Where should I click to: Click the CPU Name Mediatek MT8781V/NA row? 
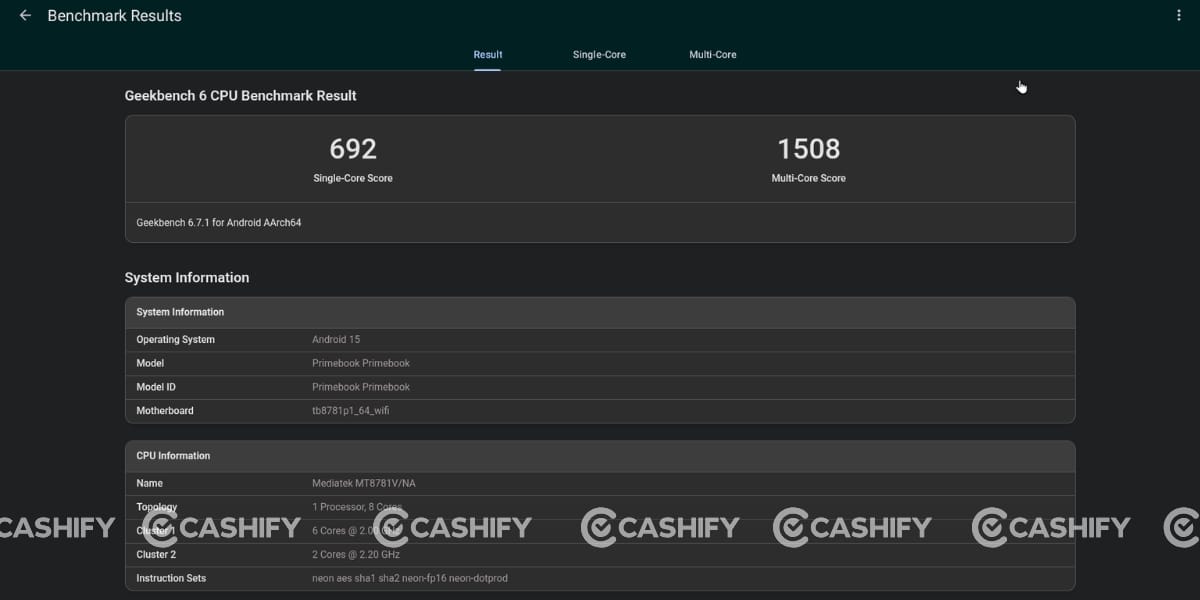pyautogui.click(x=600, y=483)
